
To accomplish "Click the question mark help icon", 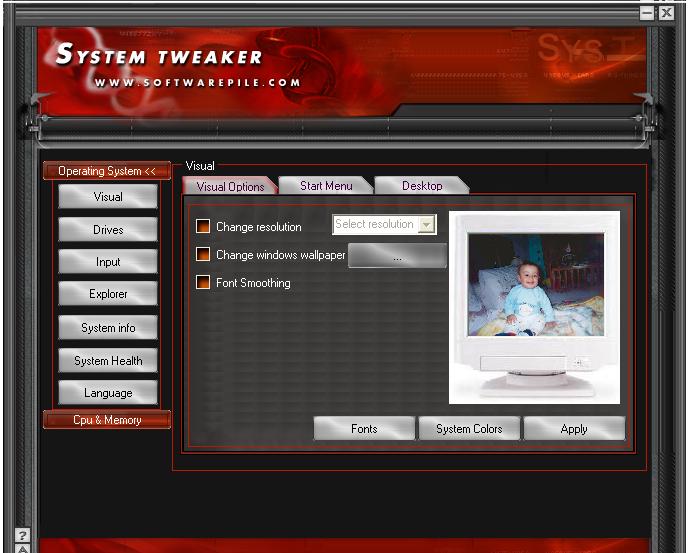I will click(22, 535).
